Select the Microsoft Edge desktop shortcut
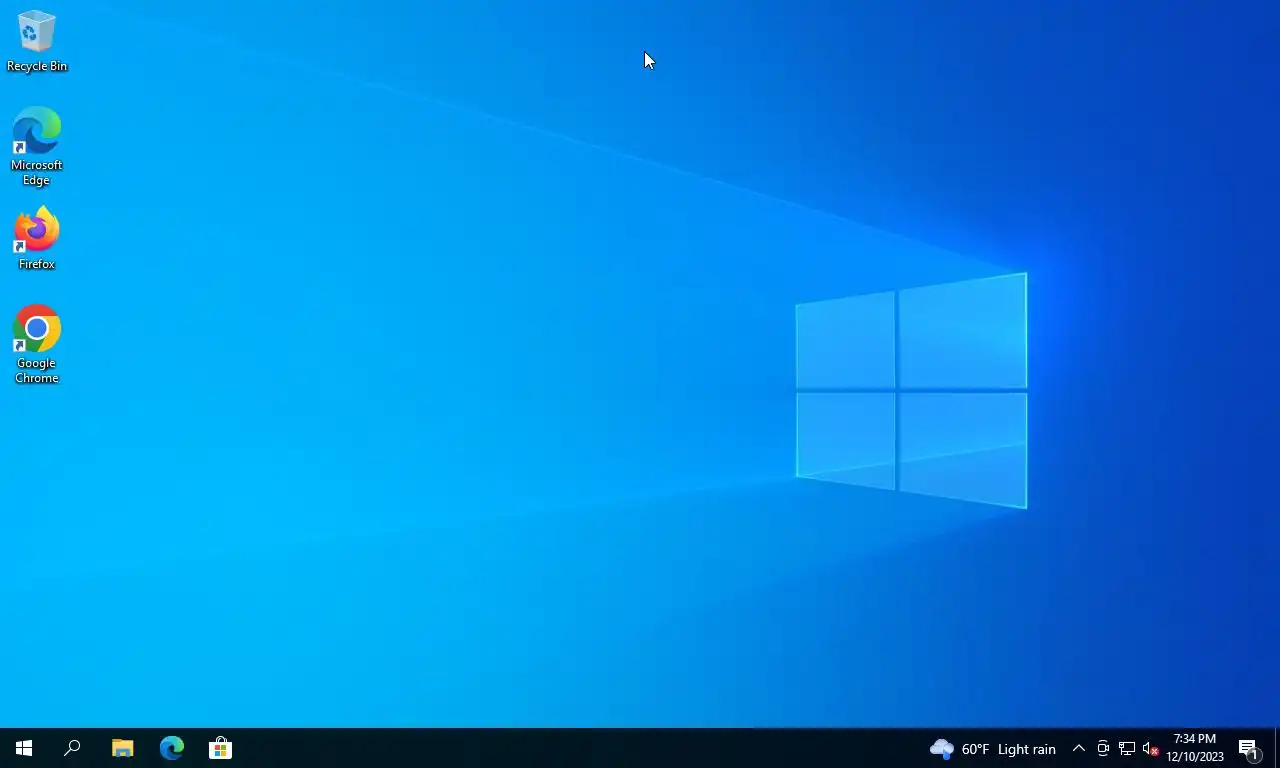The width and height of the screenshot is (1280, 768). tap(37, 147)
